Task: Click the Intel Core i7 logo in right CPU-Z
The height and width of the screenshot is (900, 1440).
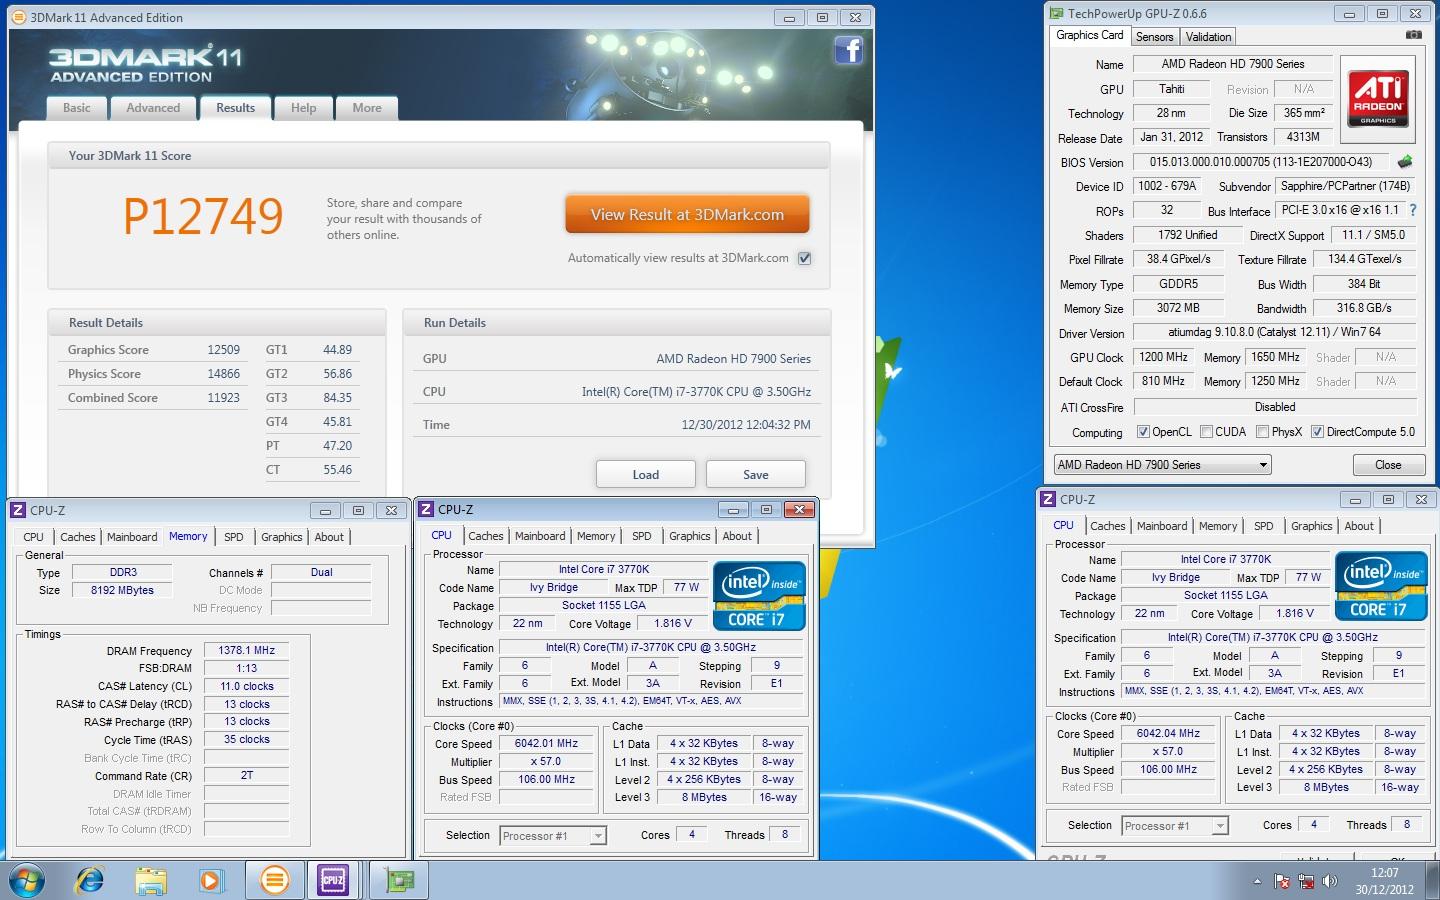Action: pyautogui.click(x=1381, y=586)
